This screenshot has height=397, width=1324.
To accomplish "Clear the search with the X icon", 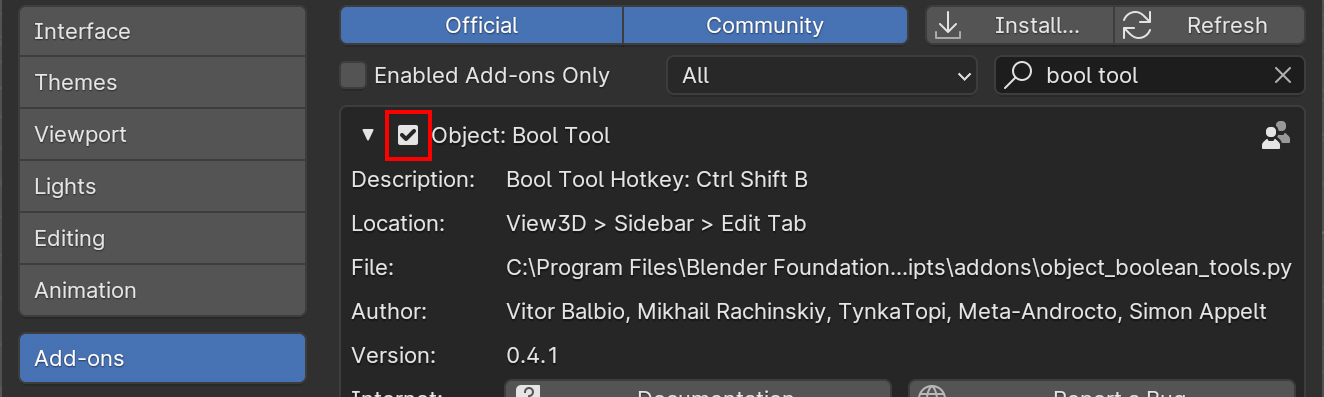I will click(1283, 75).
